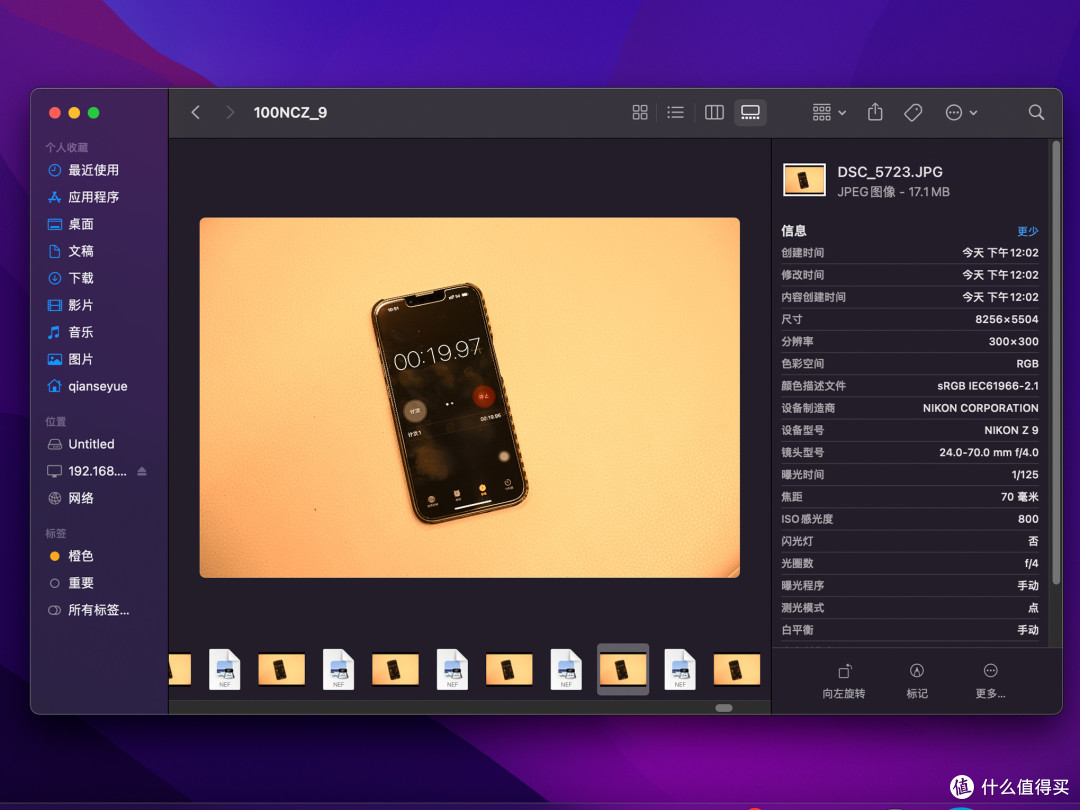
Task: Filter by the 重要 tag
Action: coord(81,583)
